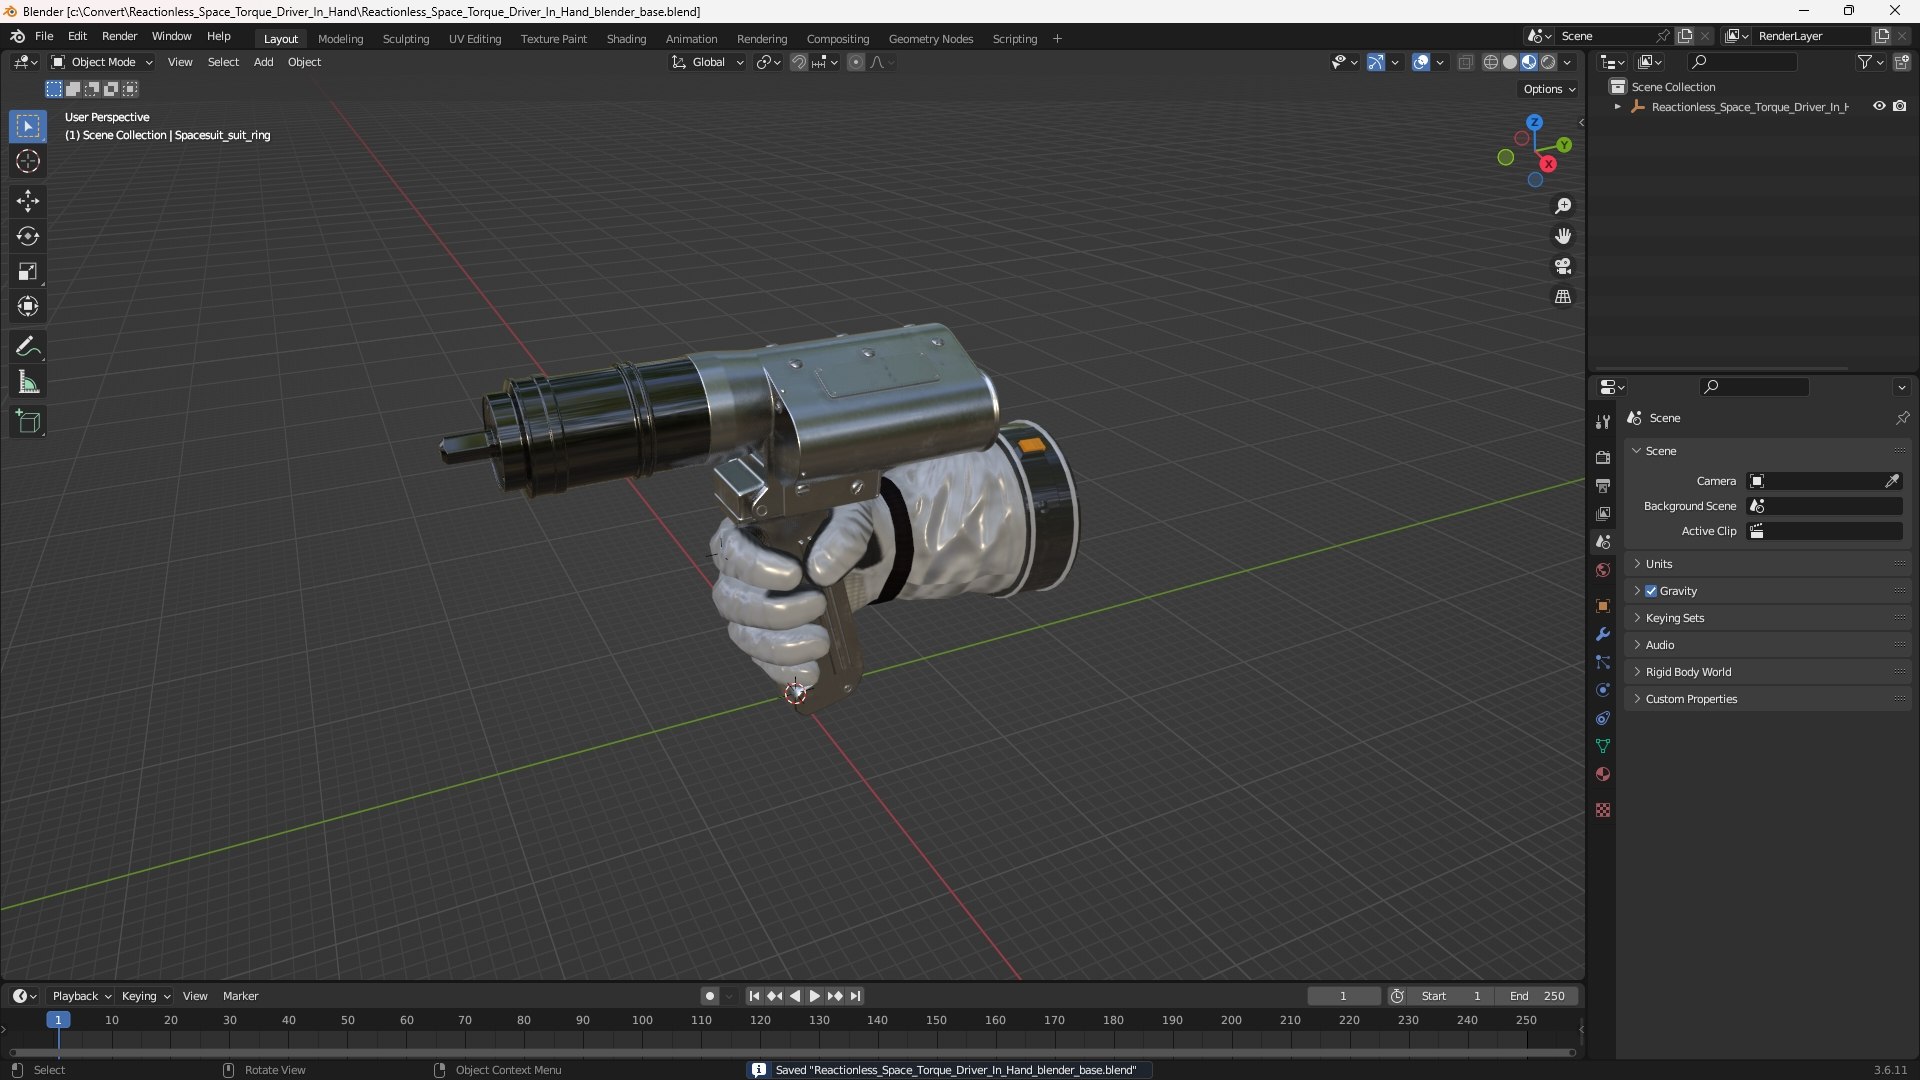
Task: Hide collection with eye icon in outliner
Action: (1879, 106)
